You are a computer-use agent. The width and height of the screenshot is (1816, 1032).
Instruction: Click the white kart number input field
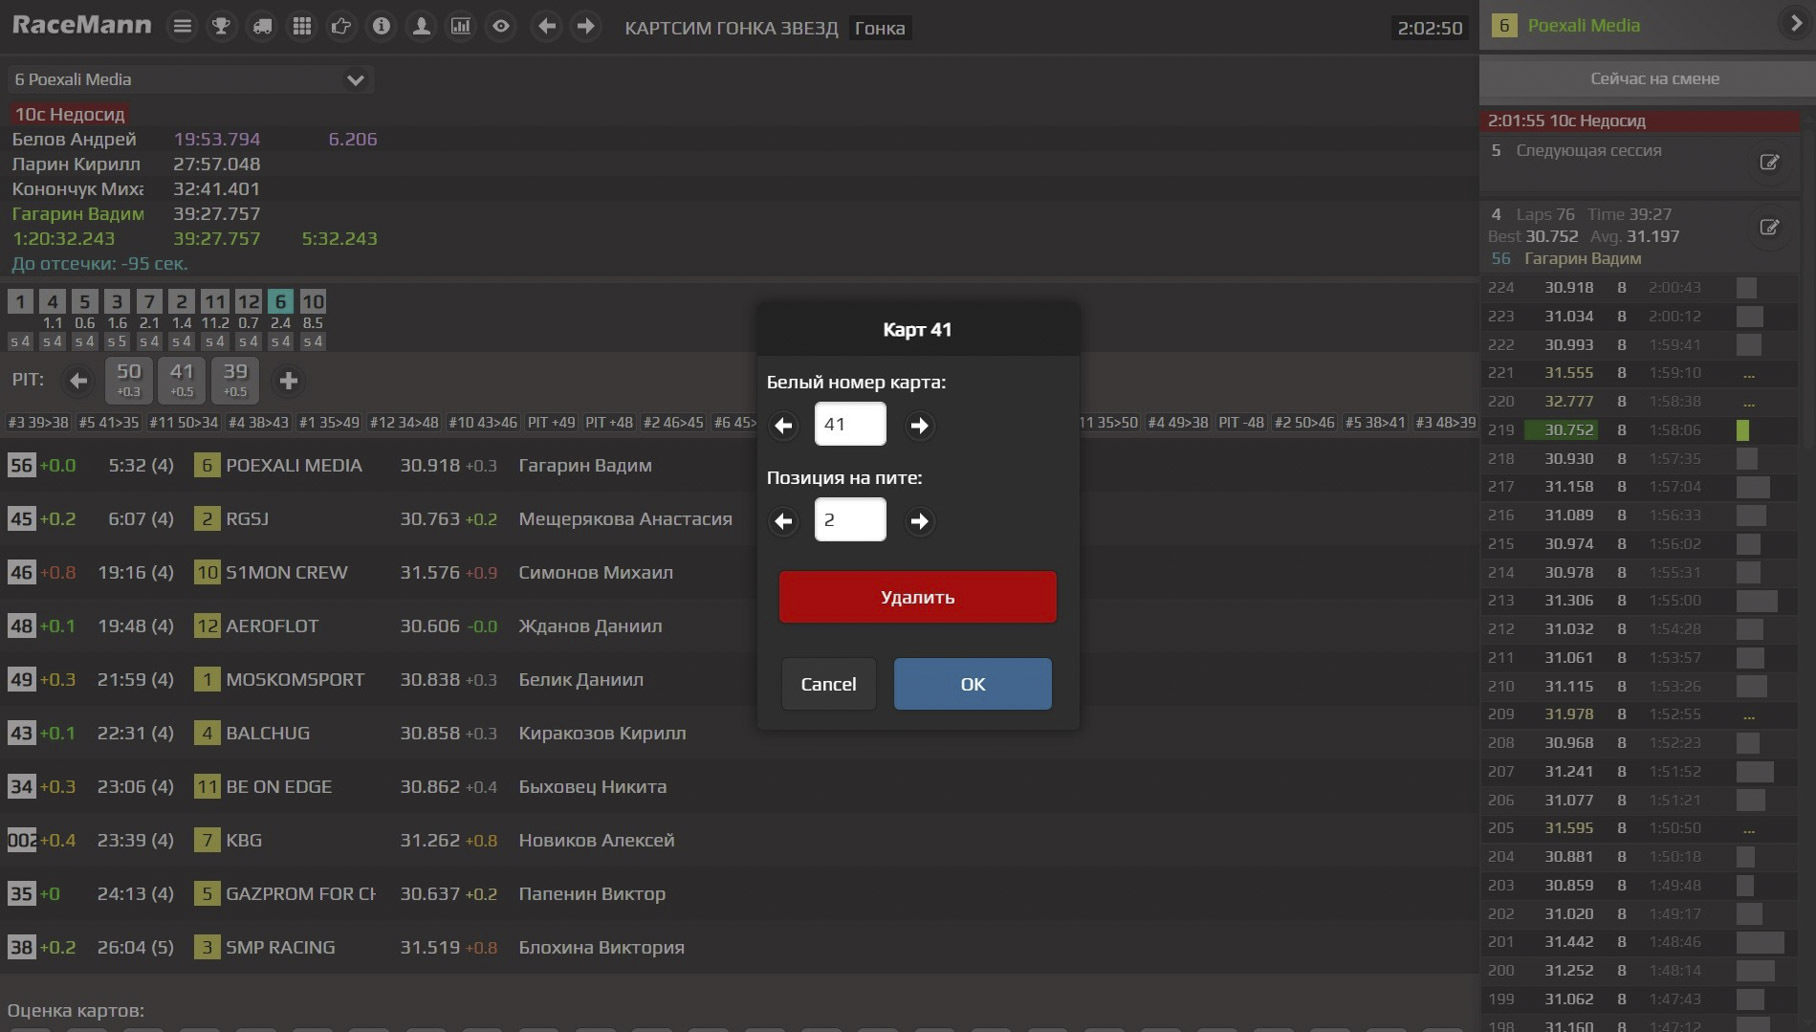click(850, 424)
